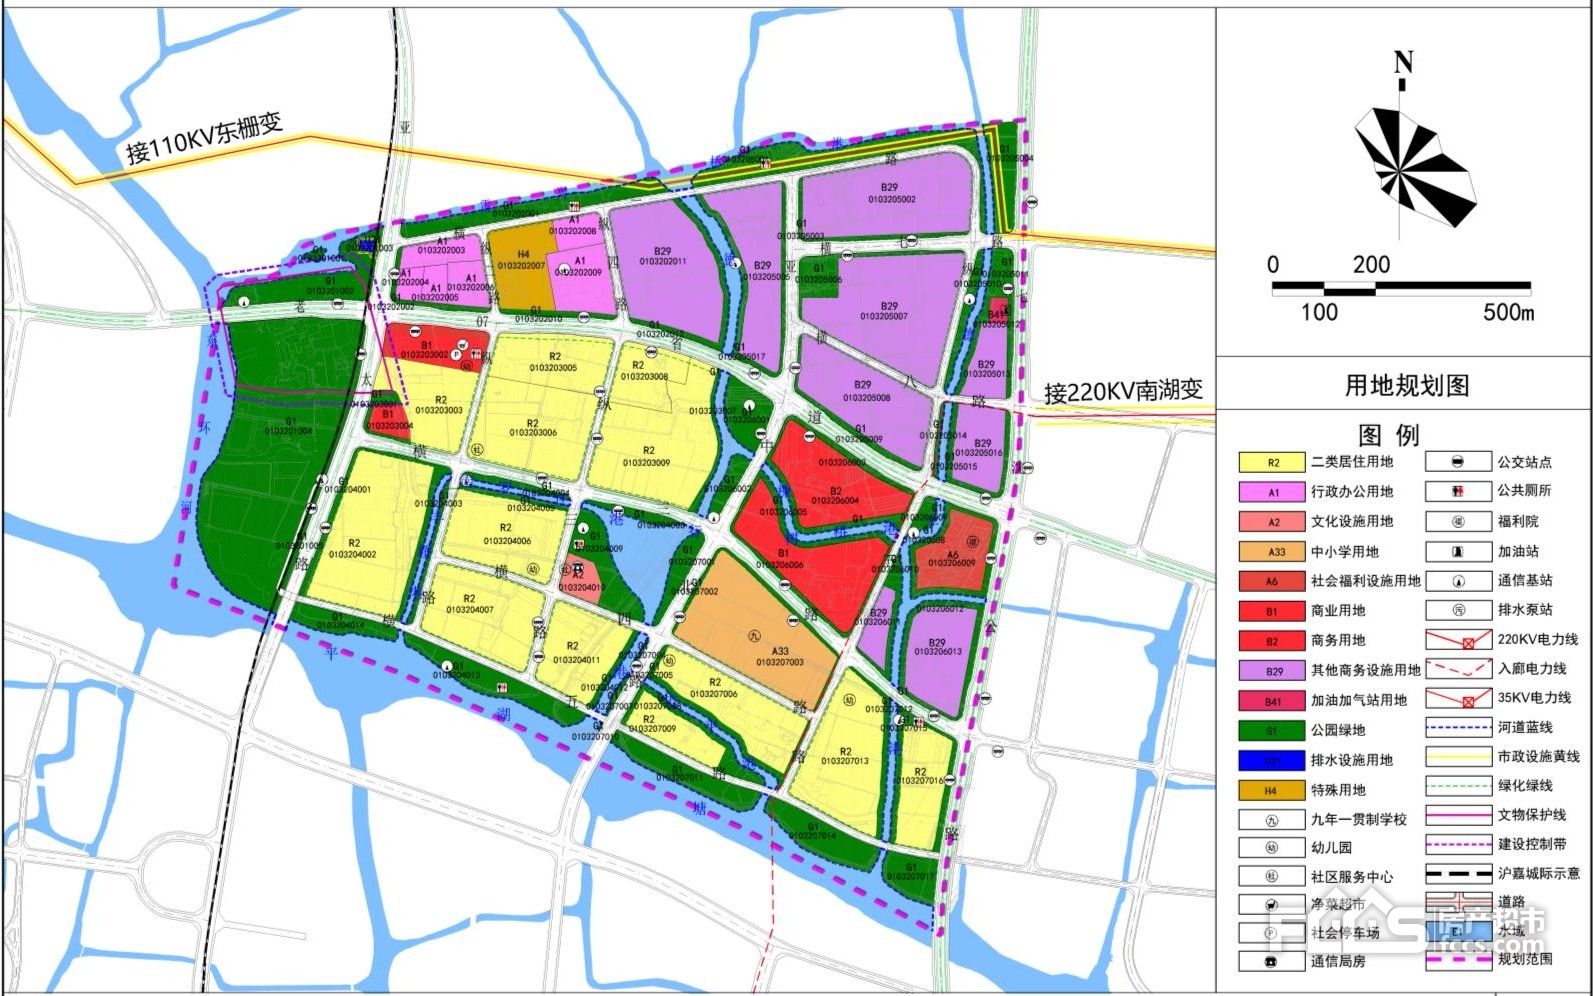This screenshot has height=996, width=1593.
Task: Click the '500m' scale label
Action: [1508, 312]
